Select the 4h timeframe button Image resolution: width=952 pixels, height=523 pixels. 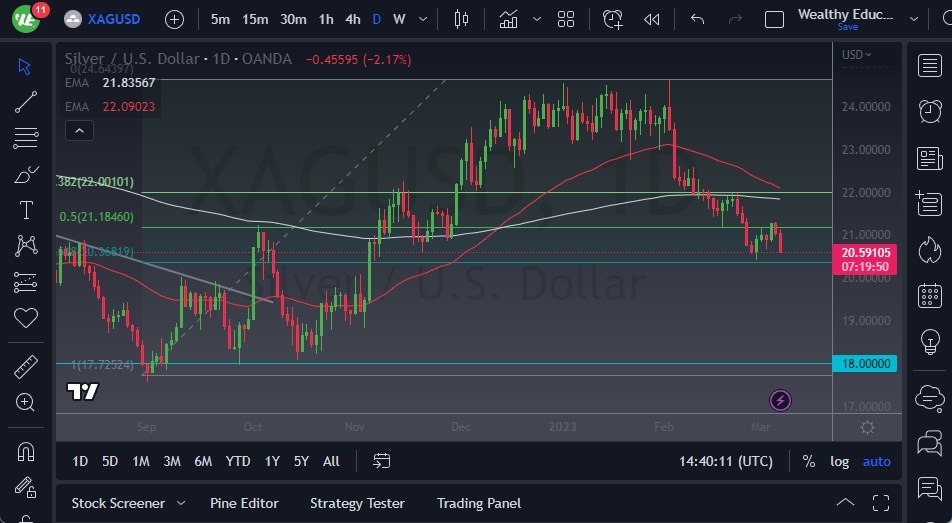pyautogui.click(x=353, y=19)
